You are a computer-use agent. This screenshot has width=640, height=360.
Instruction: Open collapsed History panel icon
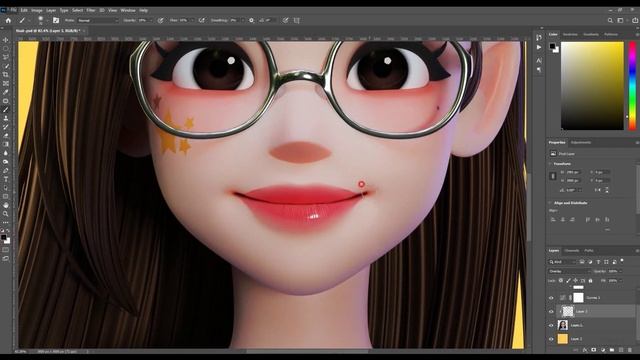(539, 37)
